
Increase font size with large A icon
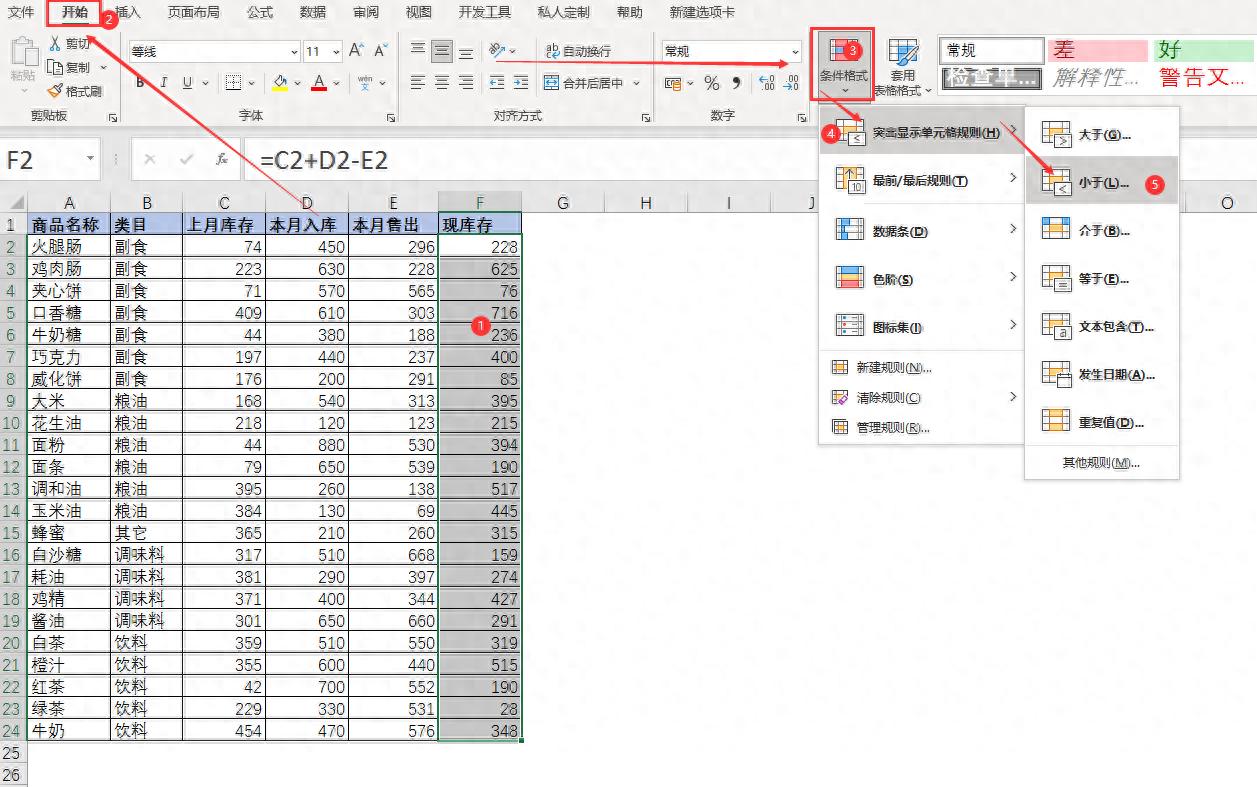coord(357,51)
